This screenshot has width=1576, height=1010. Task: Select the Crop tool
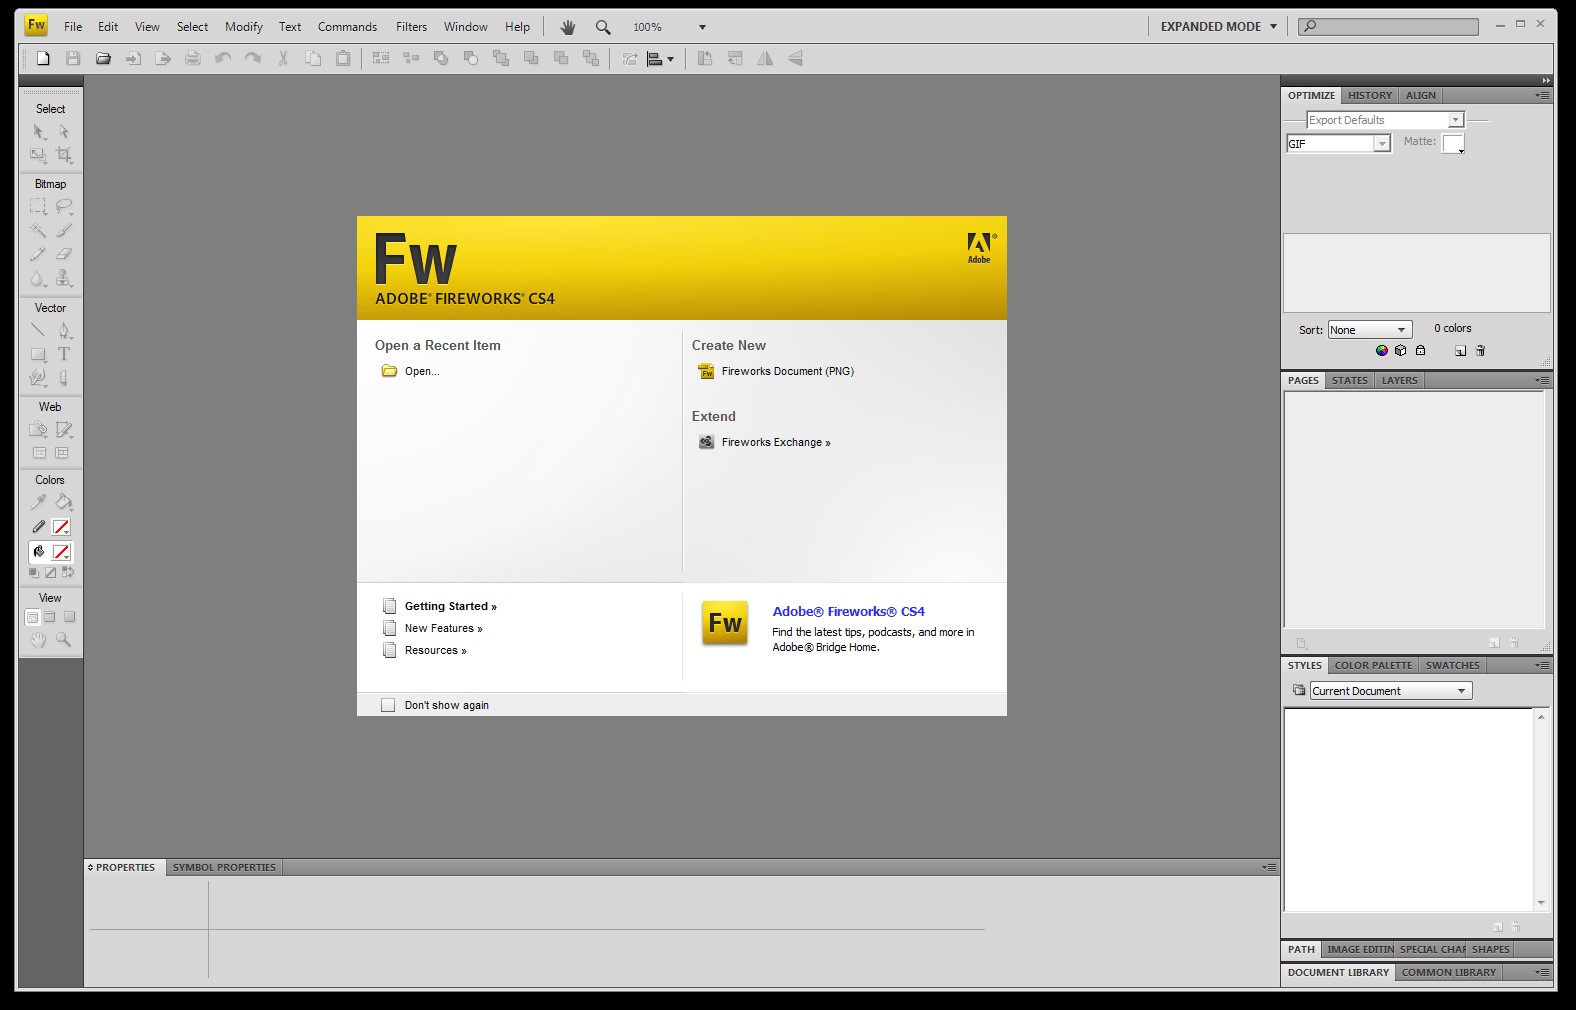pos(64,155)
